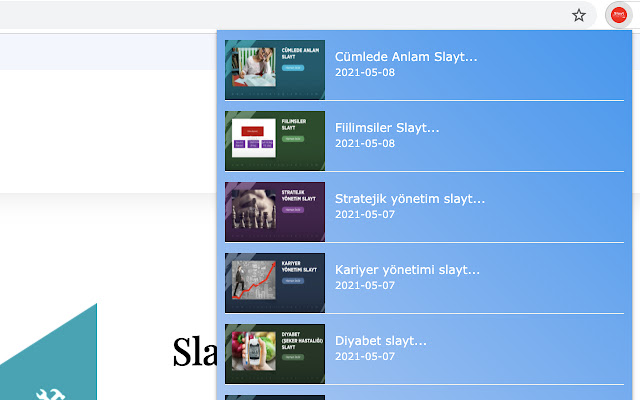640x400 pixels.
Task: Click date 2021-05-07 under Stratejik yönetim
Action: tap(365, 215)
